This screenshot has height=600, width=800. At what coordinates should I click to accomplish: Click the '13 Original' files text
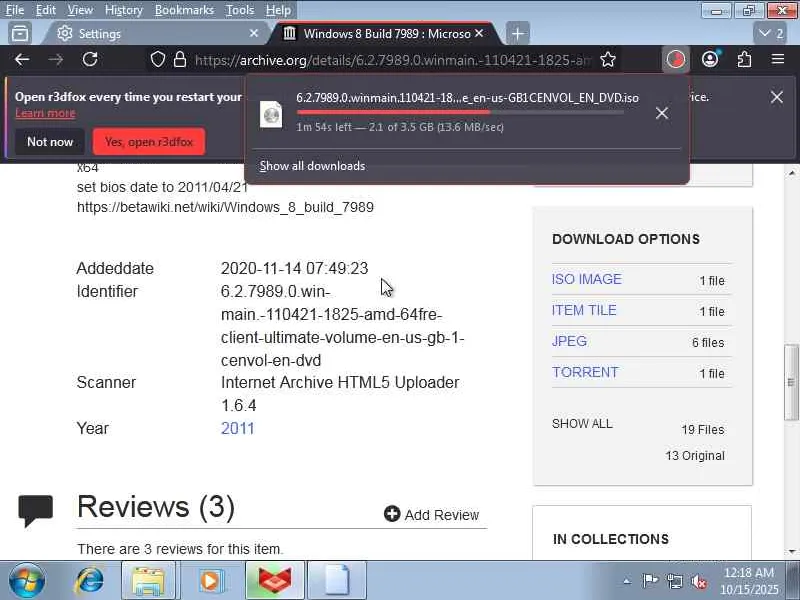[694, 456]
